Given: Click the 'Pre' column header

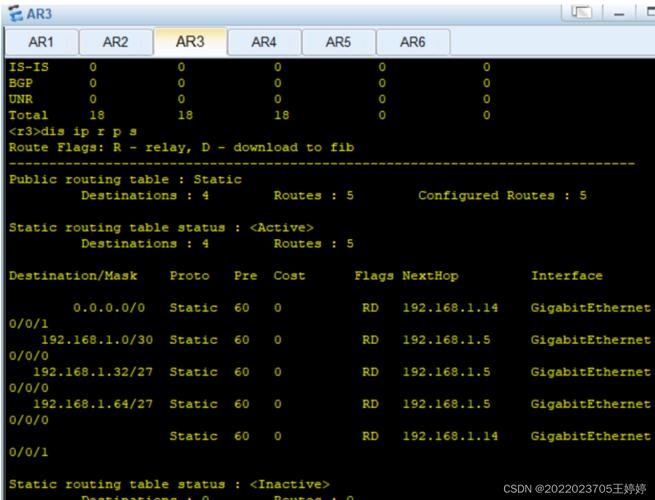Looking at the screenshot, I should click(245, 276).
